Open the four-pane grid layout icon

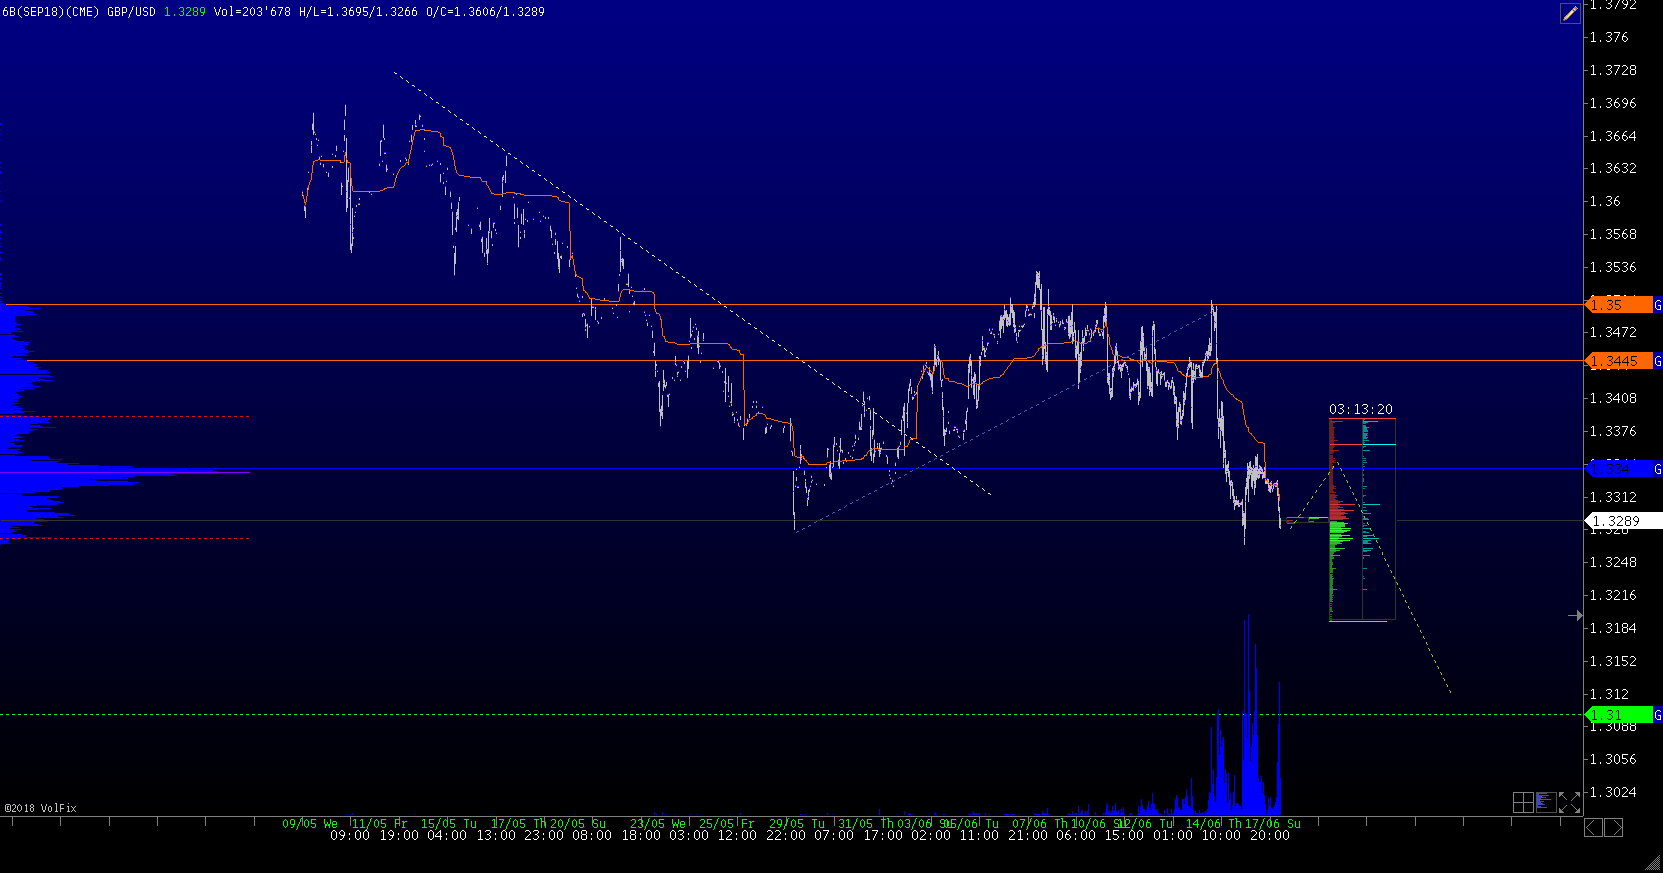pos(1523,802)
